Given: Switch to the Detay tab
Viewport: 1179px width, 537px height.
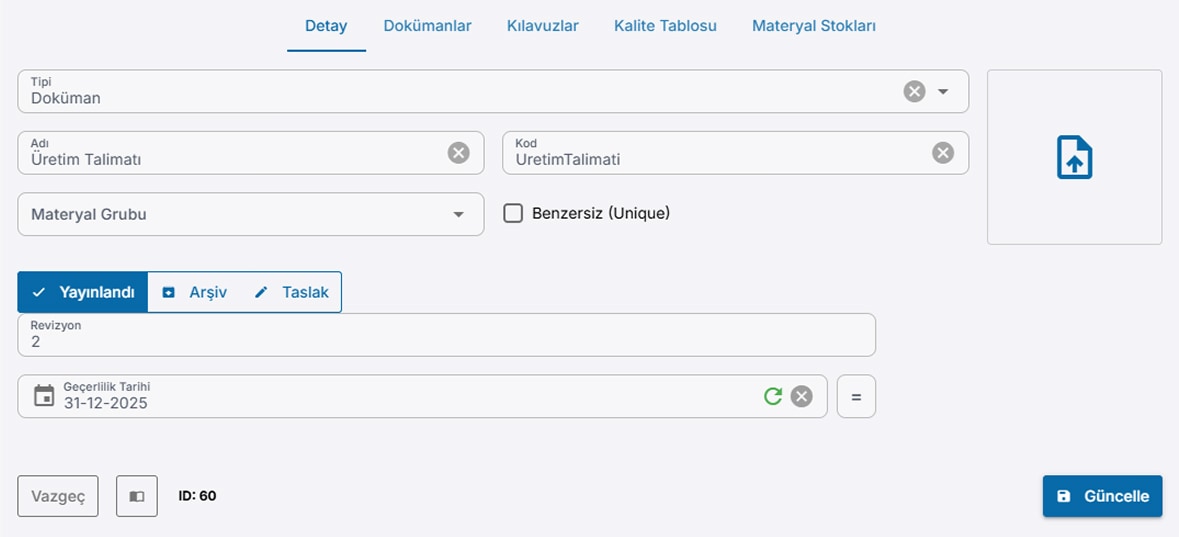Looking at the screenshot, I should pyautogui.click(x=326, y=26).
